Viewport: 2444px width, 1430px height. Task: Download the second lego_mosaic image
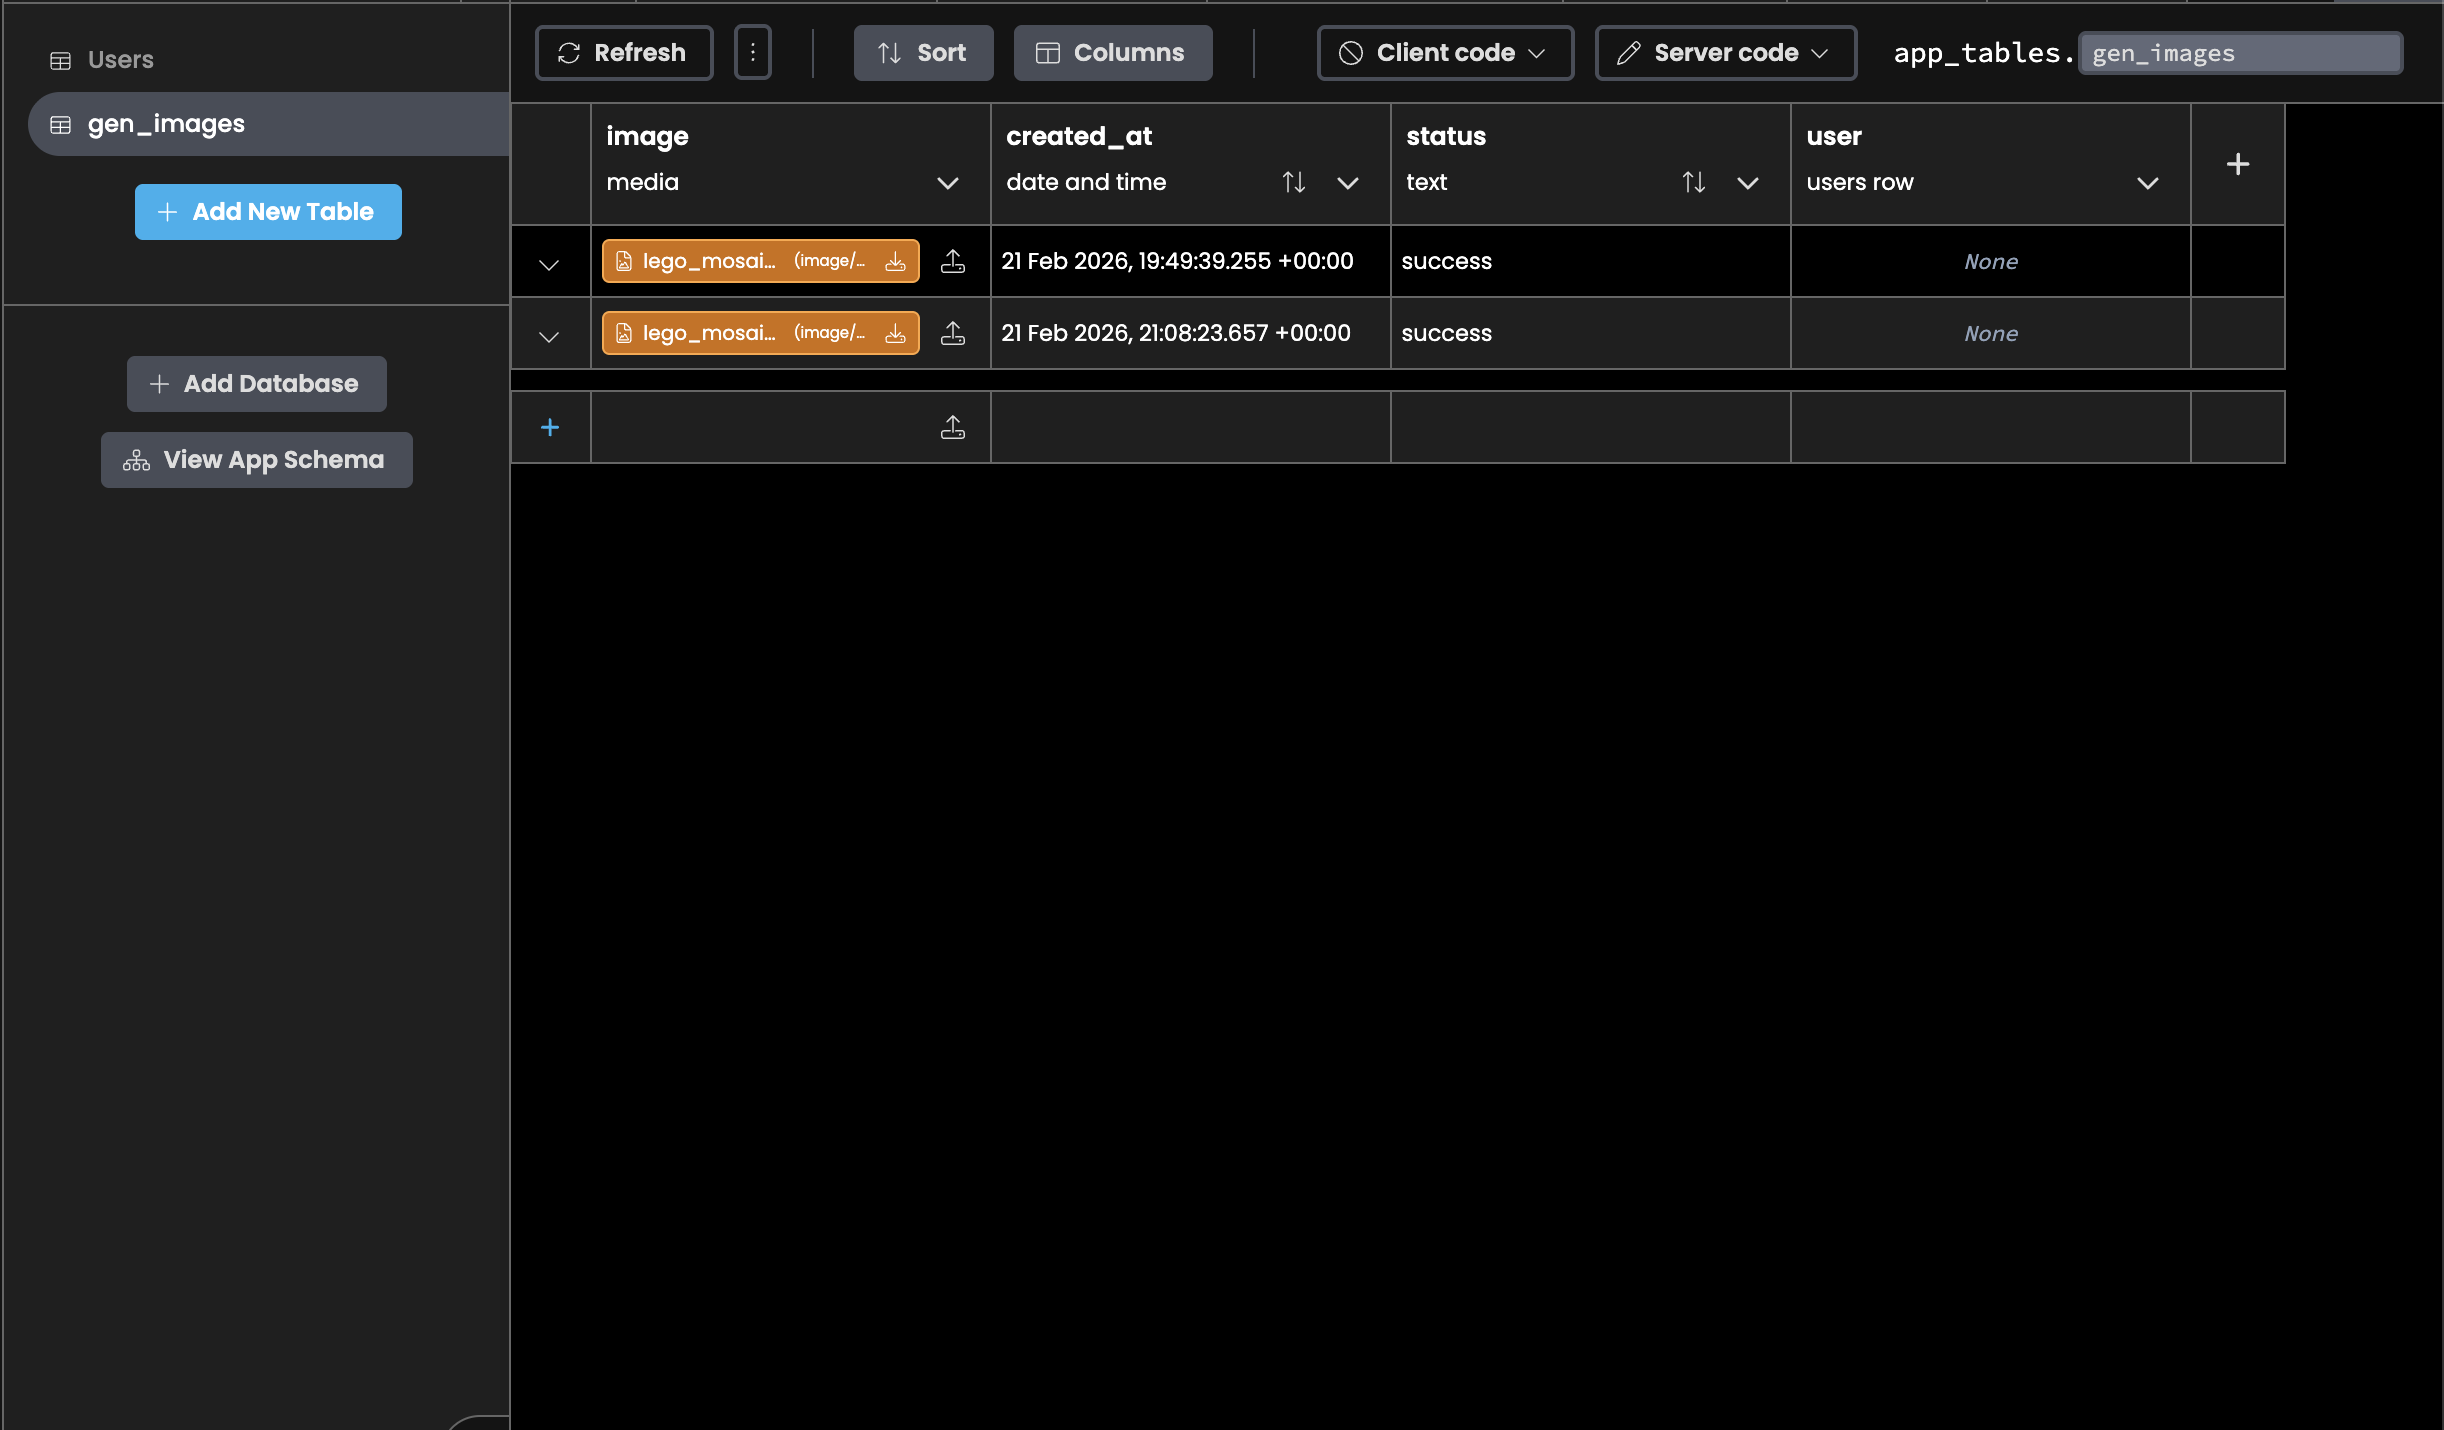click(893, 334)
